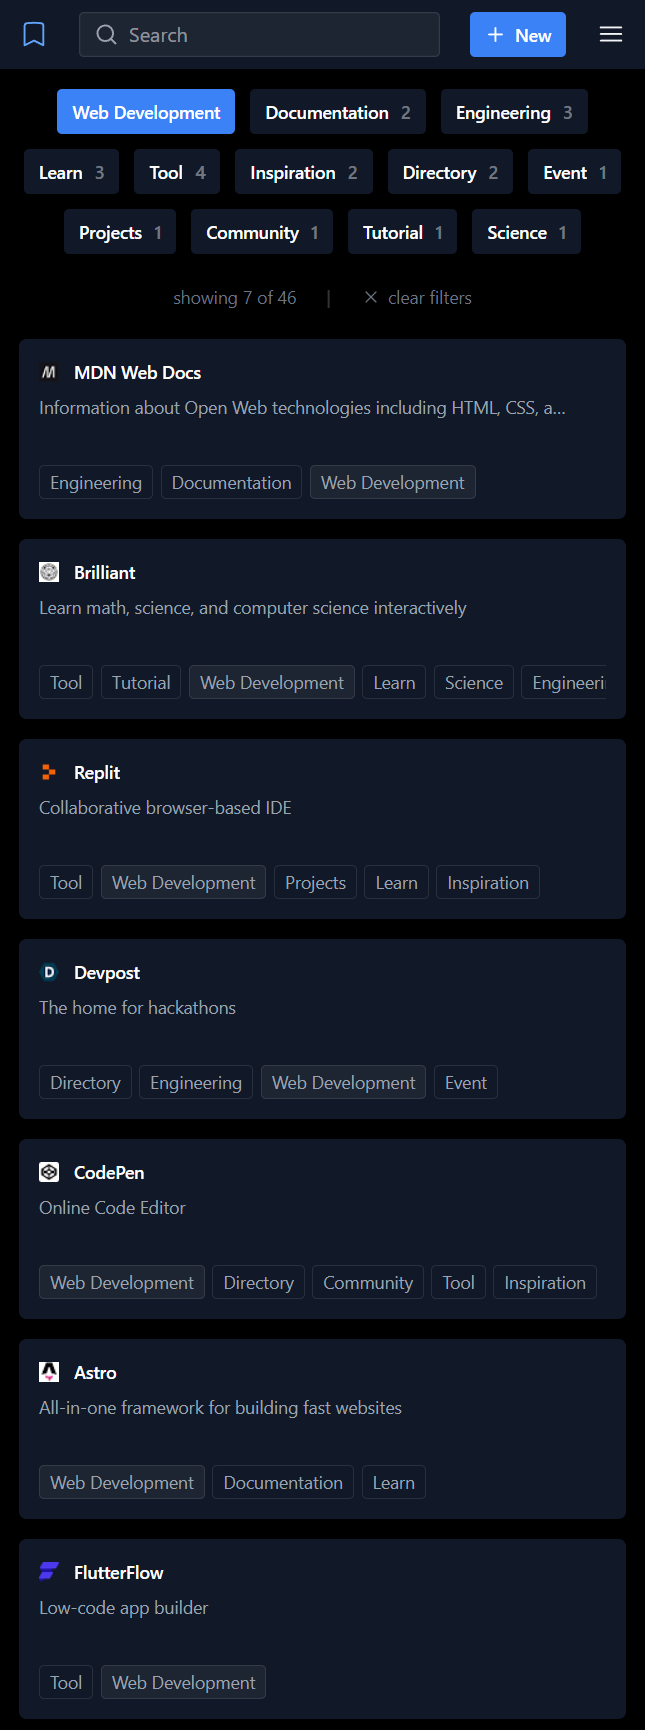Click the New button
This screenshot has width=645, height=1730.
pyautogui.click(x=518, y=35)
